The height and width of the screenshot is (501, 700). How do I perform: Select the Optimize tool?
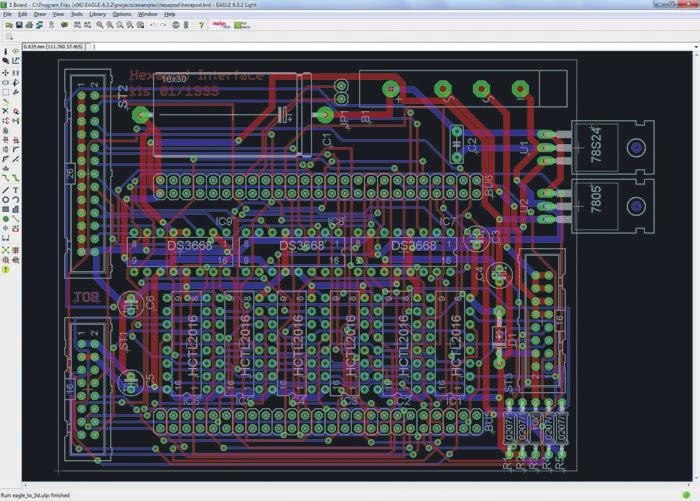point(16,159)
